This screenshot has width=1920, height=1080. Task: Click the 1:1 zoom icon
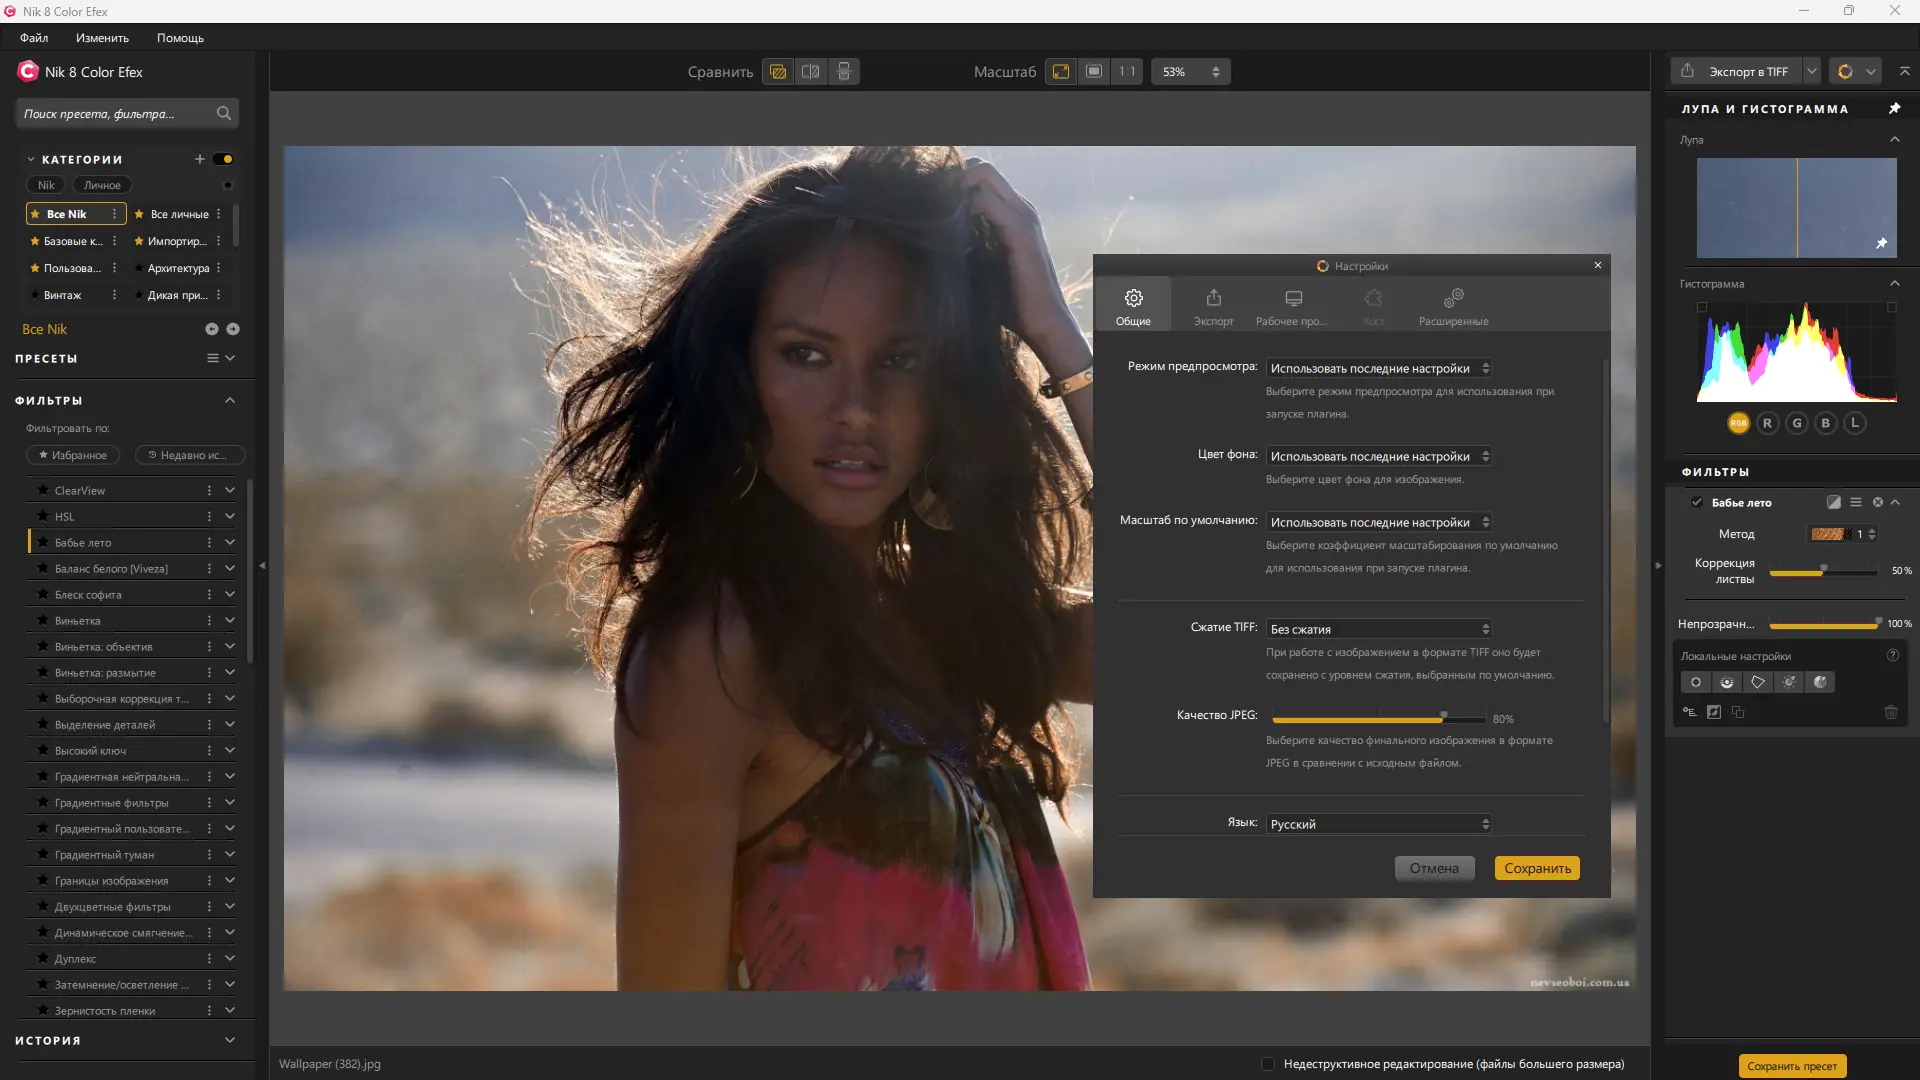[x=1127, y=72]
